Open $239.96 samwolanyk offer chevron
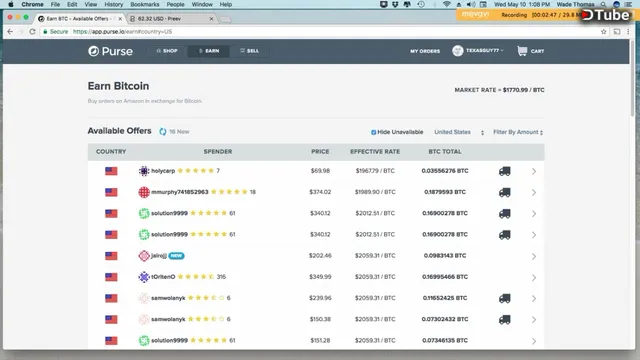The width and height of the screenshot is (640, 360). click(534, 299)
